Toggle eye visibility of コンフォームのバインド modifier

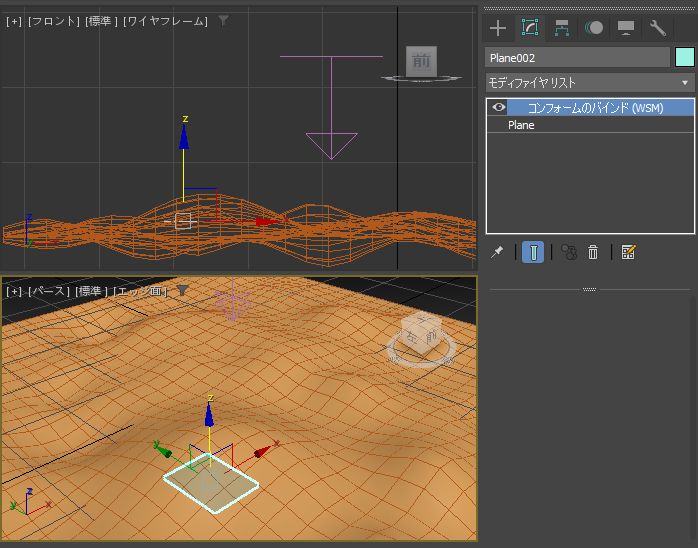click(499, 107)
